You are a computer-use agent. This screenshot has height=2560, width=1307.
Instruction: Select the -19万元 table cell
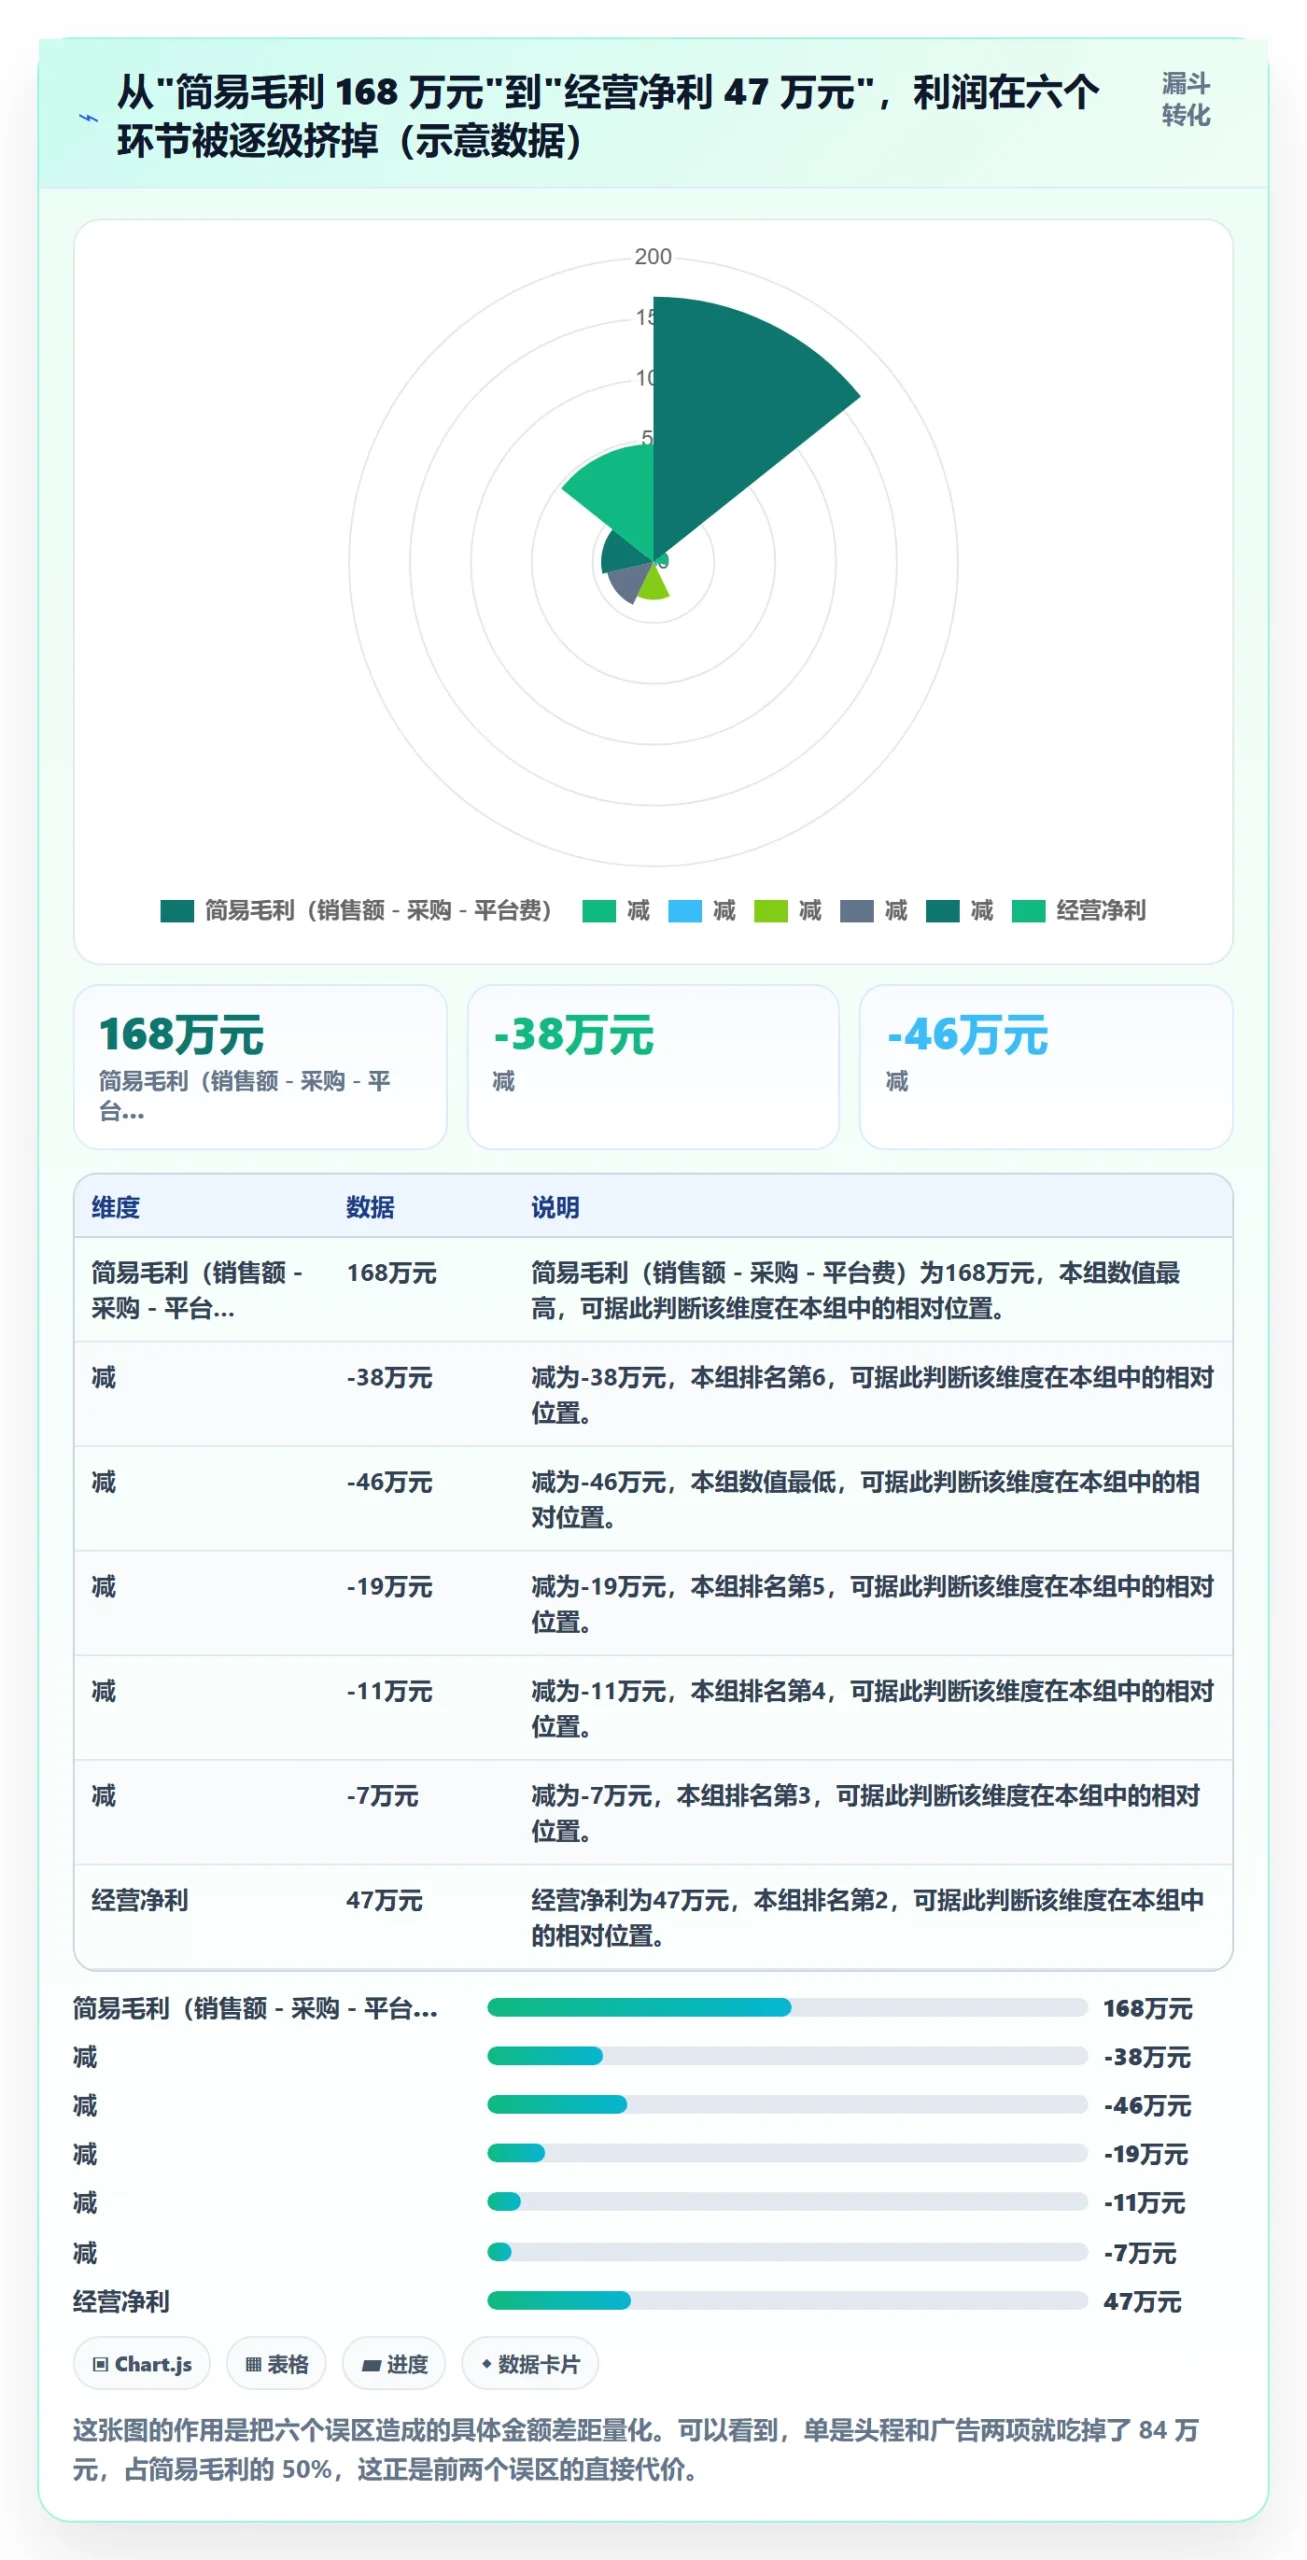[x=389, y=1588]
